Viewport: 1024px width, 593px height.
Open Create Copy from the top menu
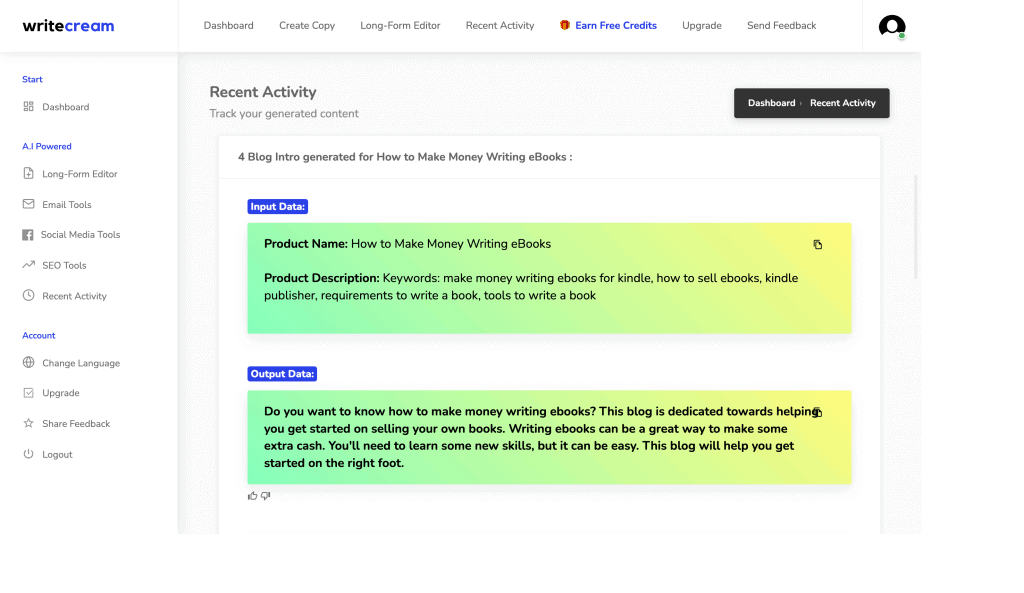(x=307, y=25)
